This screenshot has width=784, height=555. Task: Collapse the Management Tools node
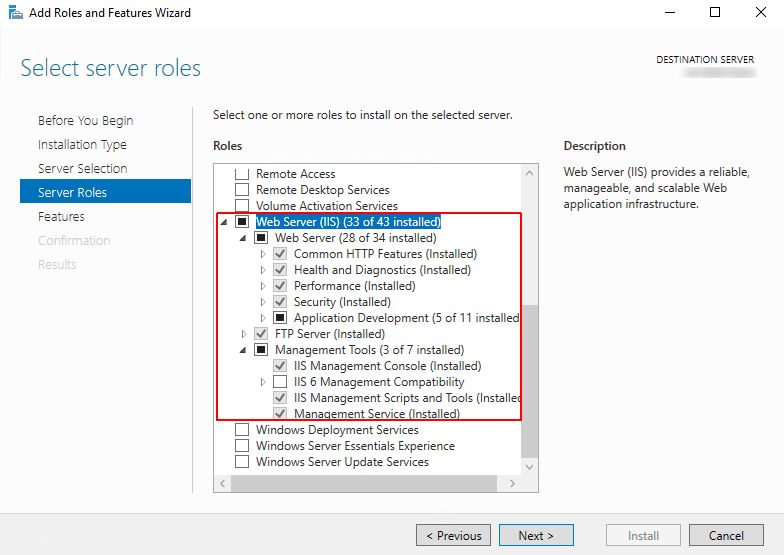(243, 350)
